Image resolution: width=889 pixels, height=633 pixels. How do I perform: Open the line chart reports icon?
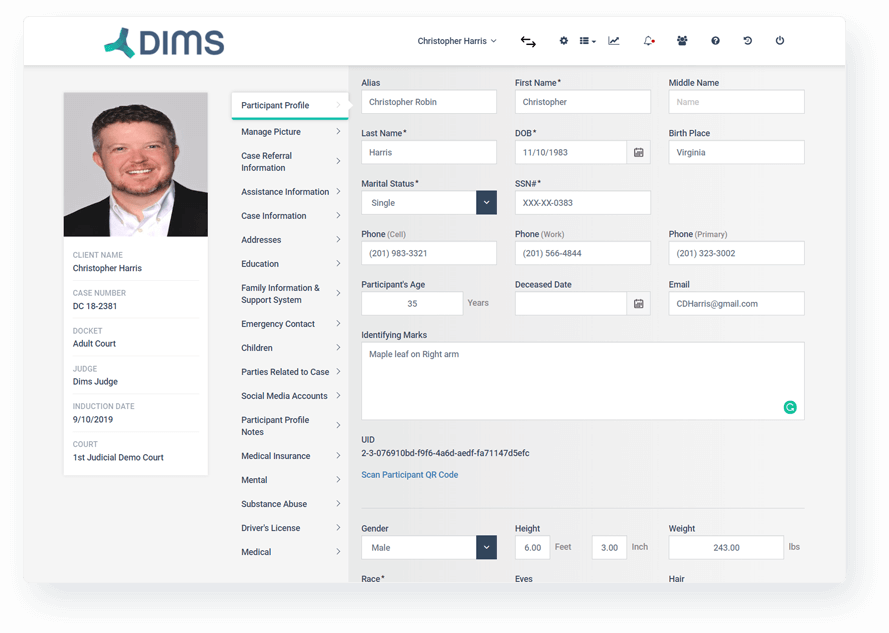pos(613,41)
